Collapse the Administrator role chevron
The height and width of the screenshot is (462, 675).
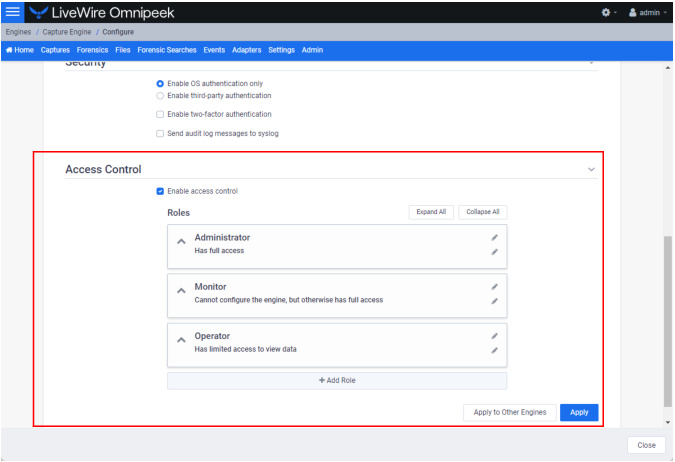182,242
